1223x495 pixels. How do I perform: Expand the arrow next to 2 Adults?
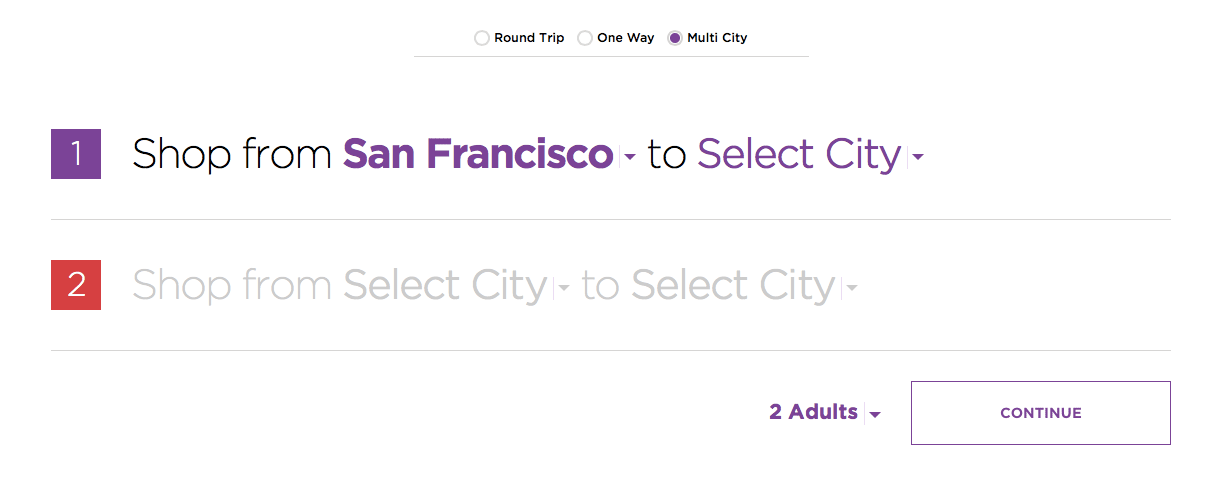click(875, 414)
